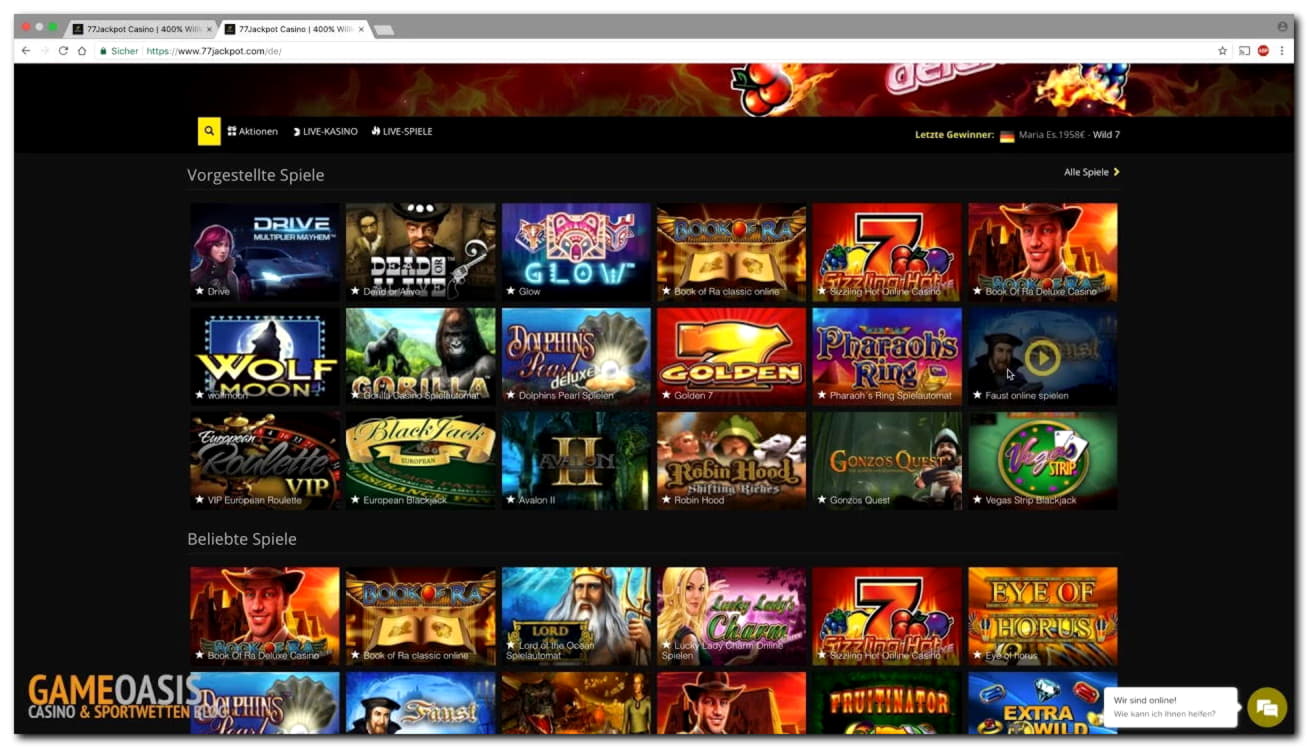Bookmark the page with star icon

click(x=1222, y=51)
